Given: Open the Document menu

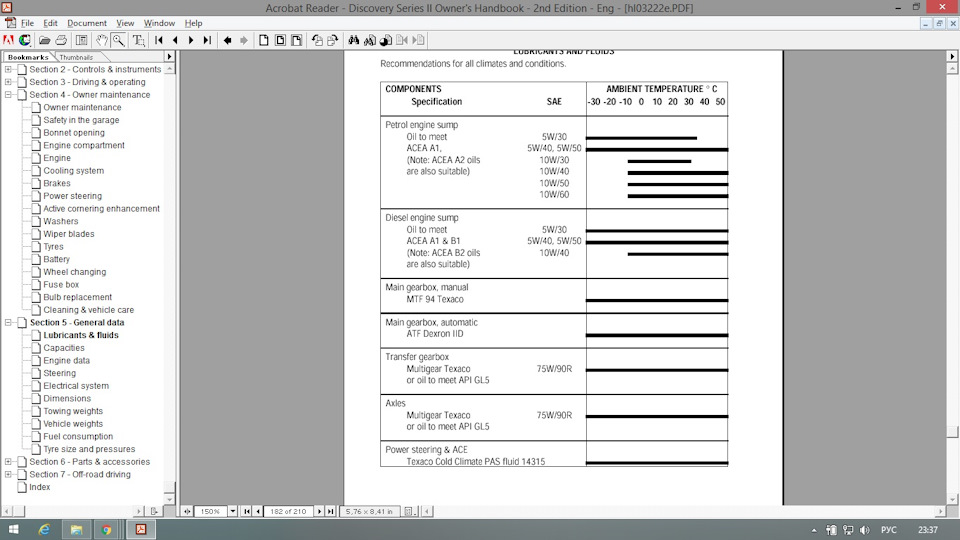Looking at the screenshot, I should coord(87,23).
